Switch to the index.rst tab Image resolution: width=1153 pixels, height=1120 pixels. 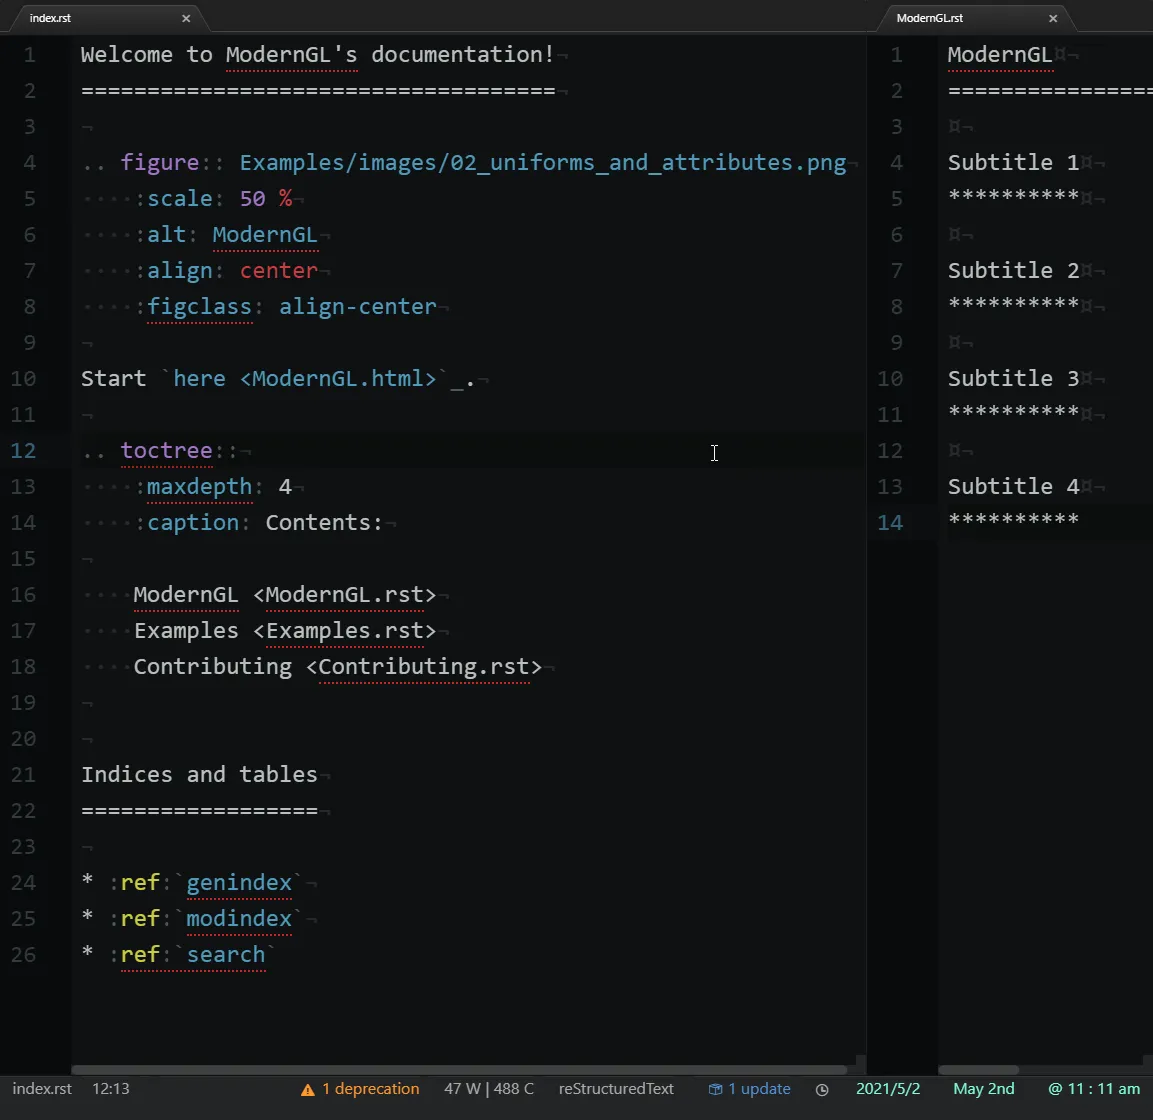(51, 18)
